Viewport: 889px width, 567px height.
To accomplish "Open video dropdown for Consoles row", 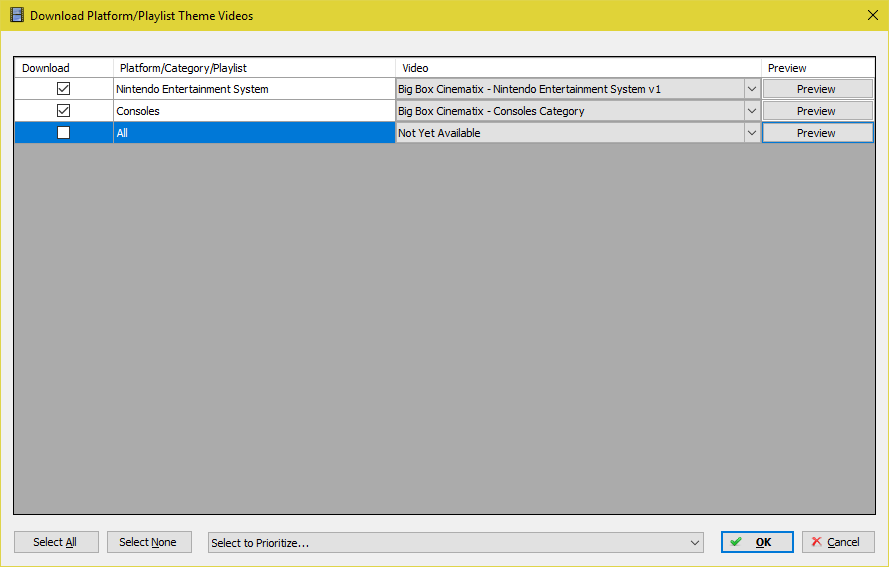I will [x=752, y=111].
